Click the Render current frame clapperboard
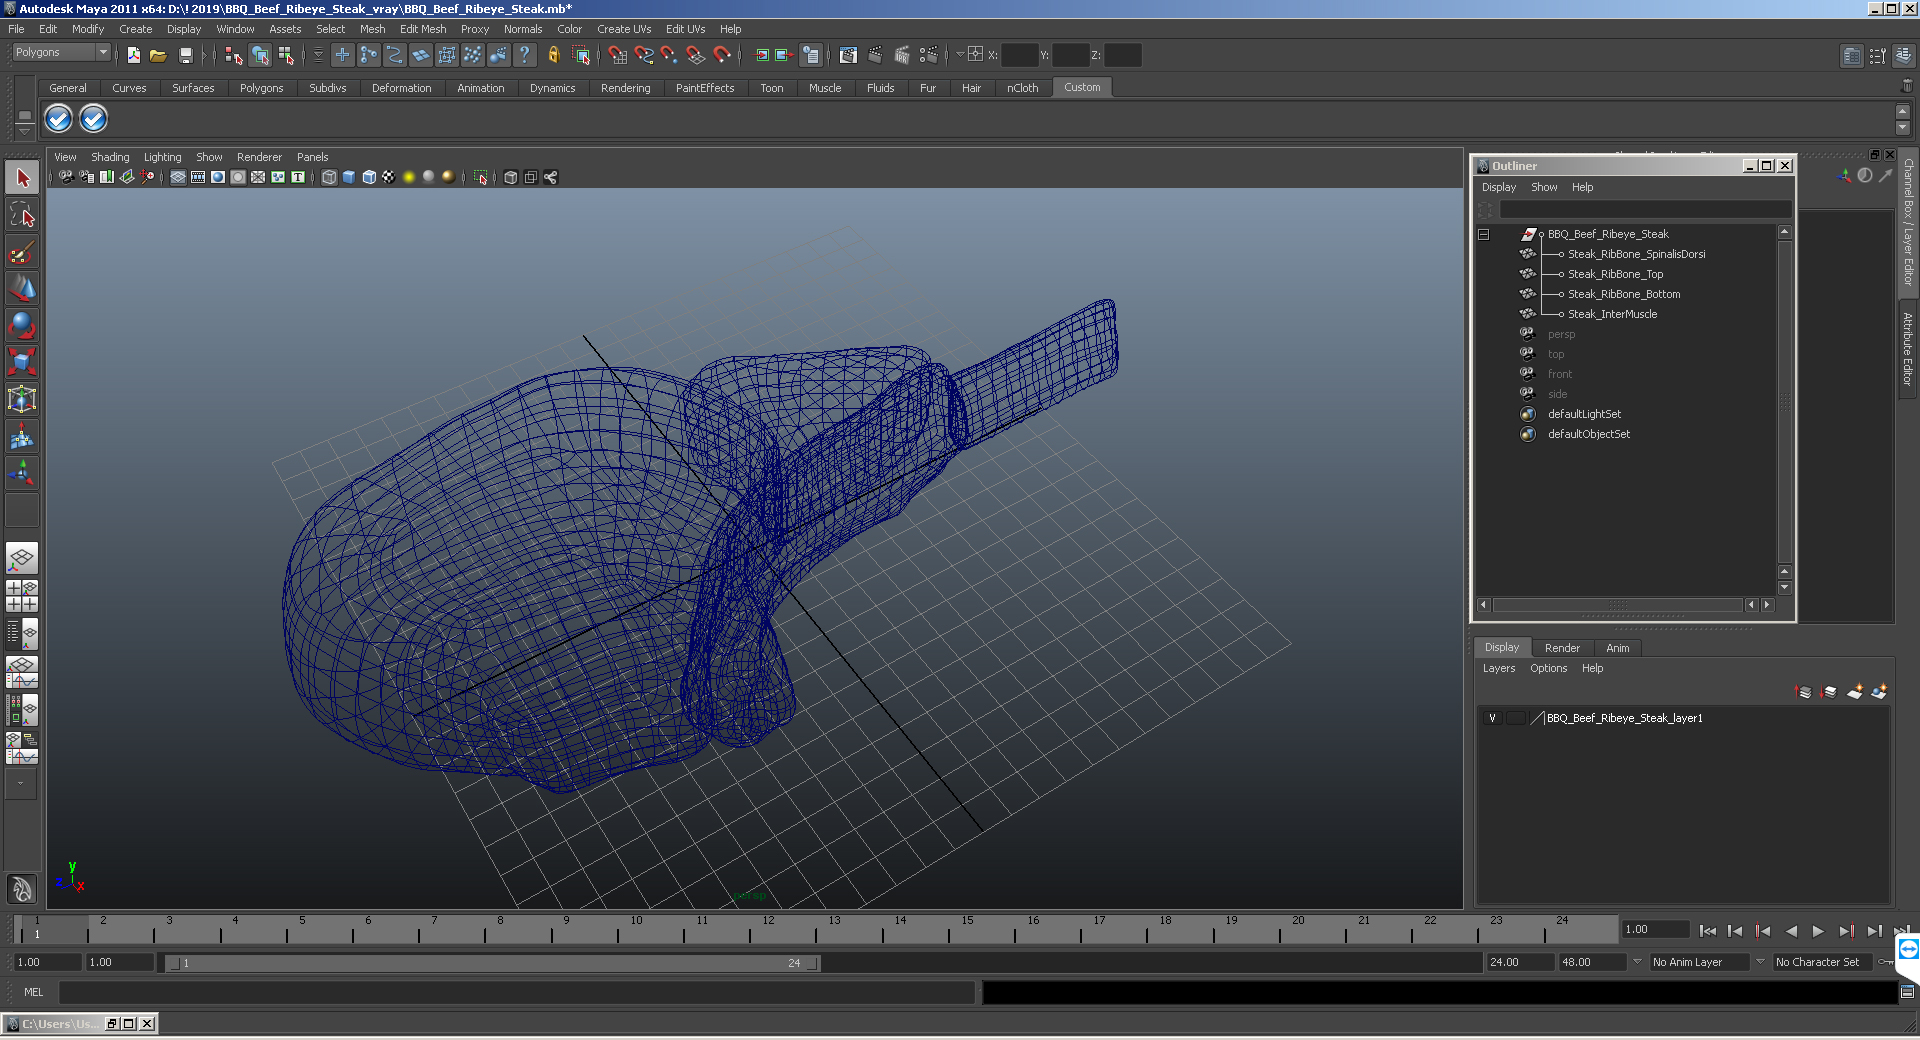 (x=875, y=56)
